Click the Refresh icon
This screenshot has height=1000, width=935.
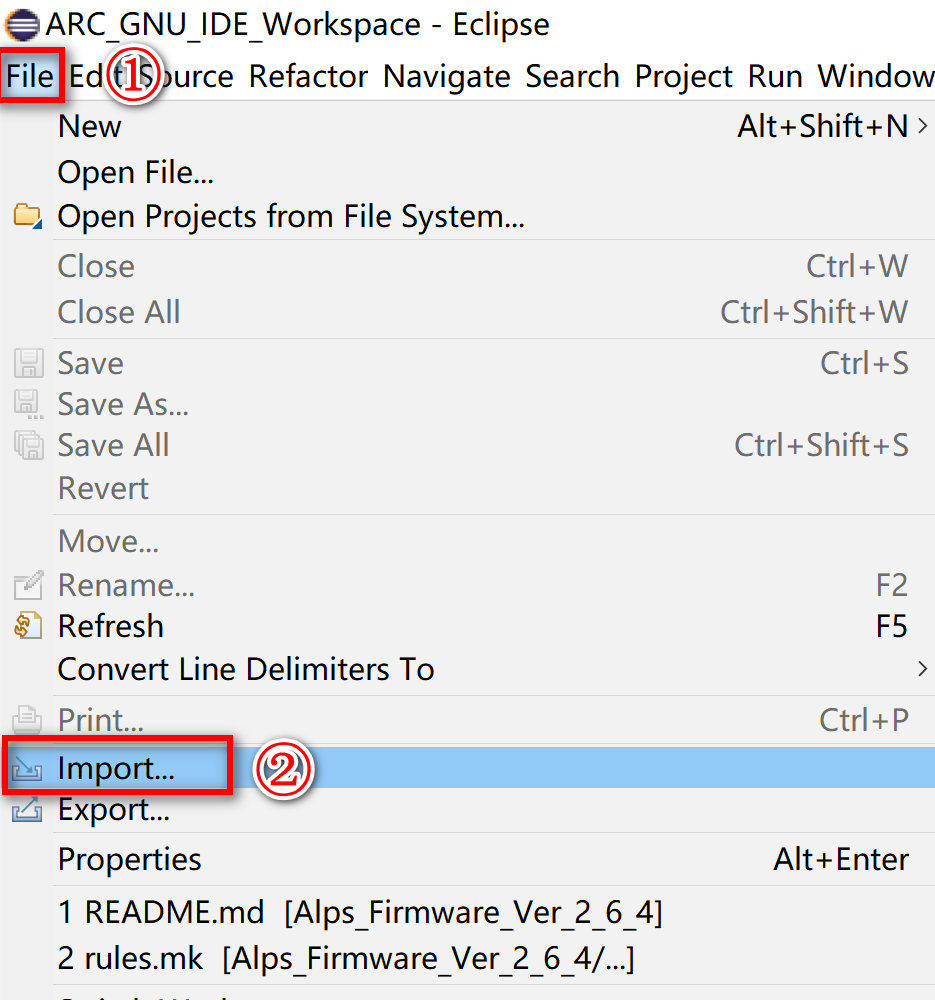(28, 626)
